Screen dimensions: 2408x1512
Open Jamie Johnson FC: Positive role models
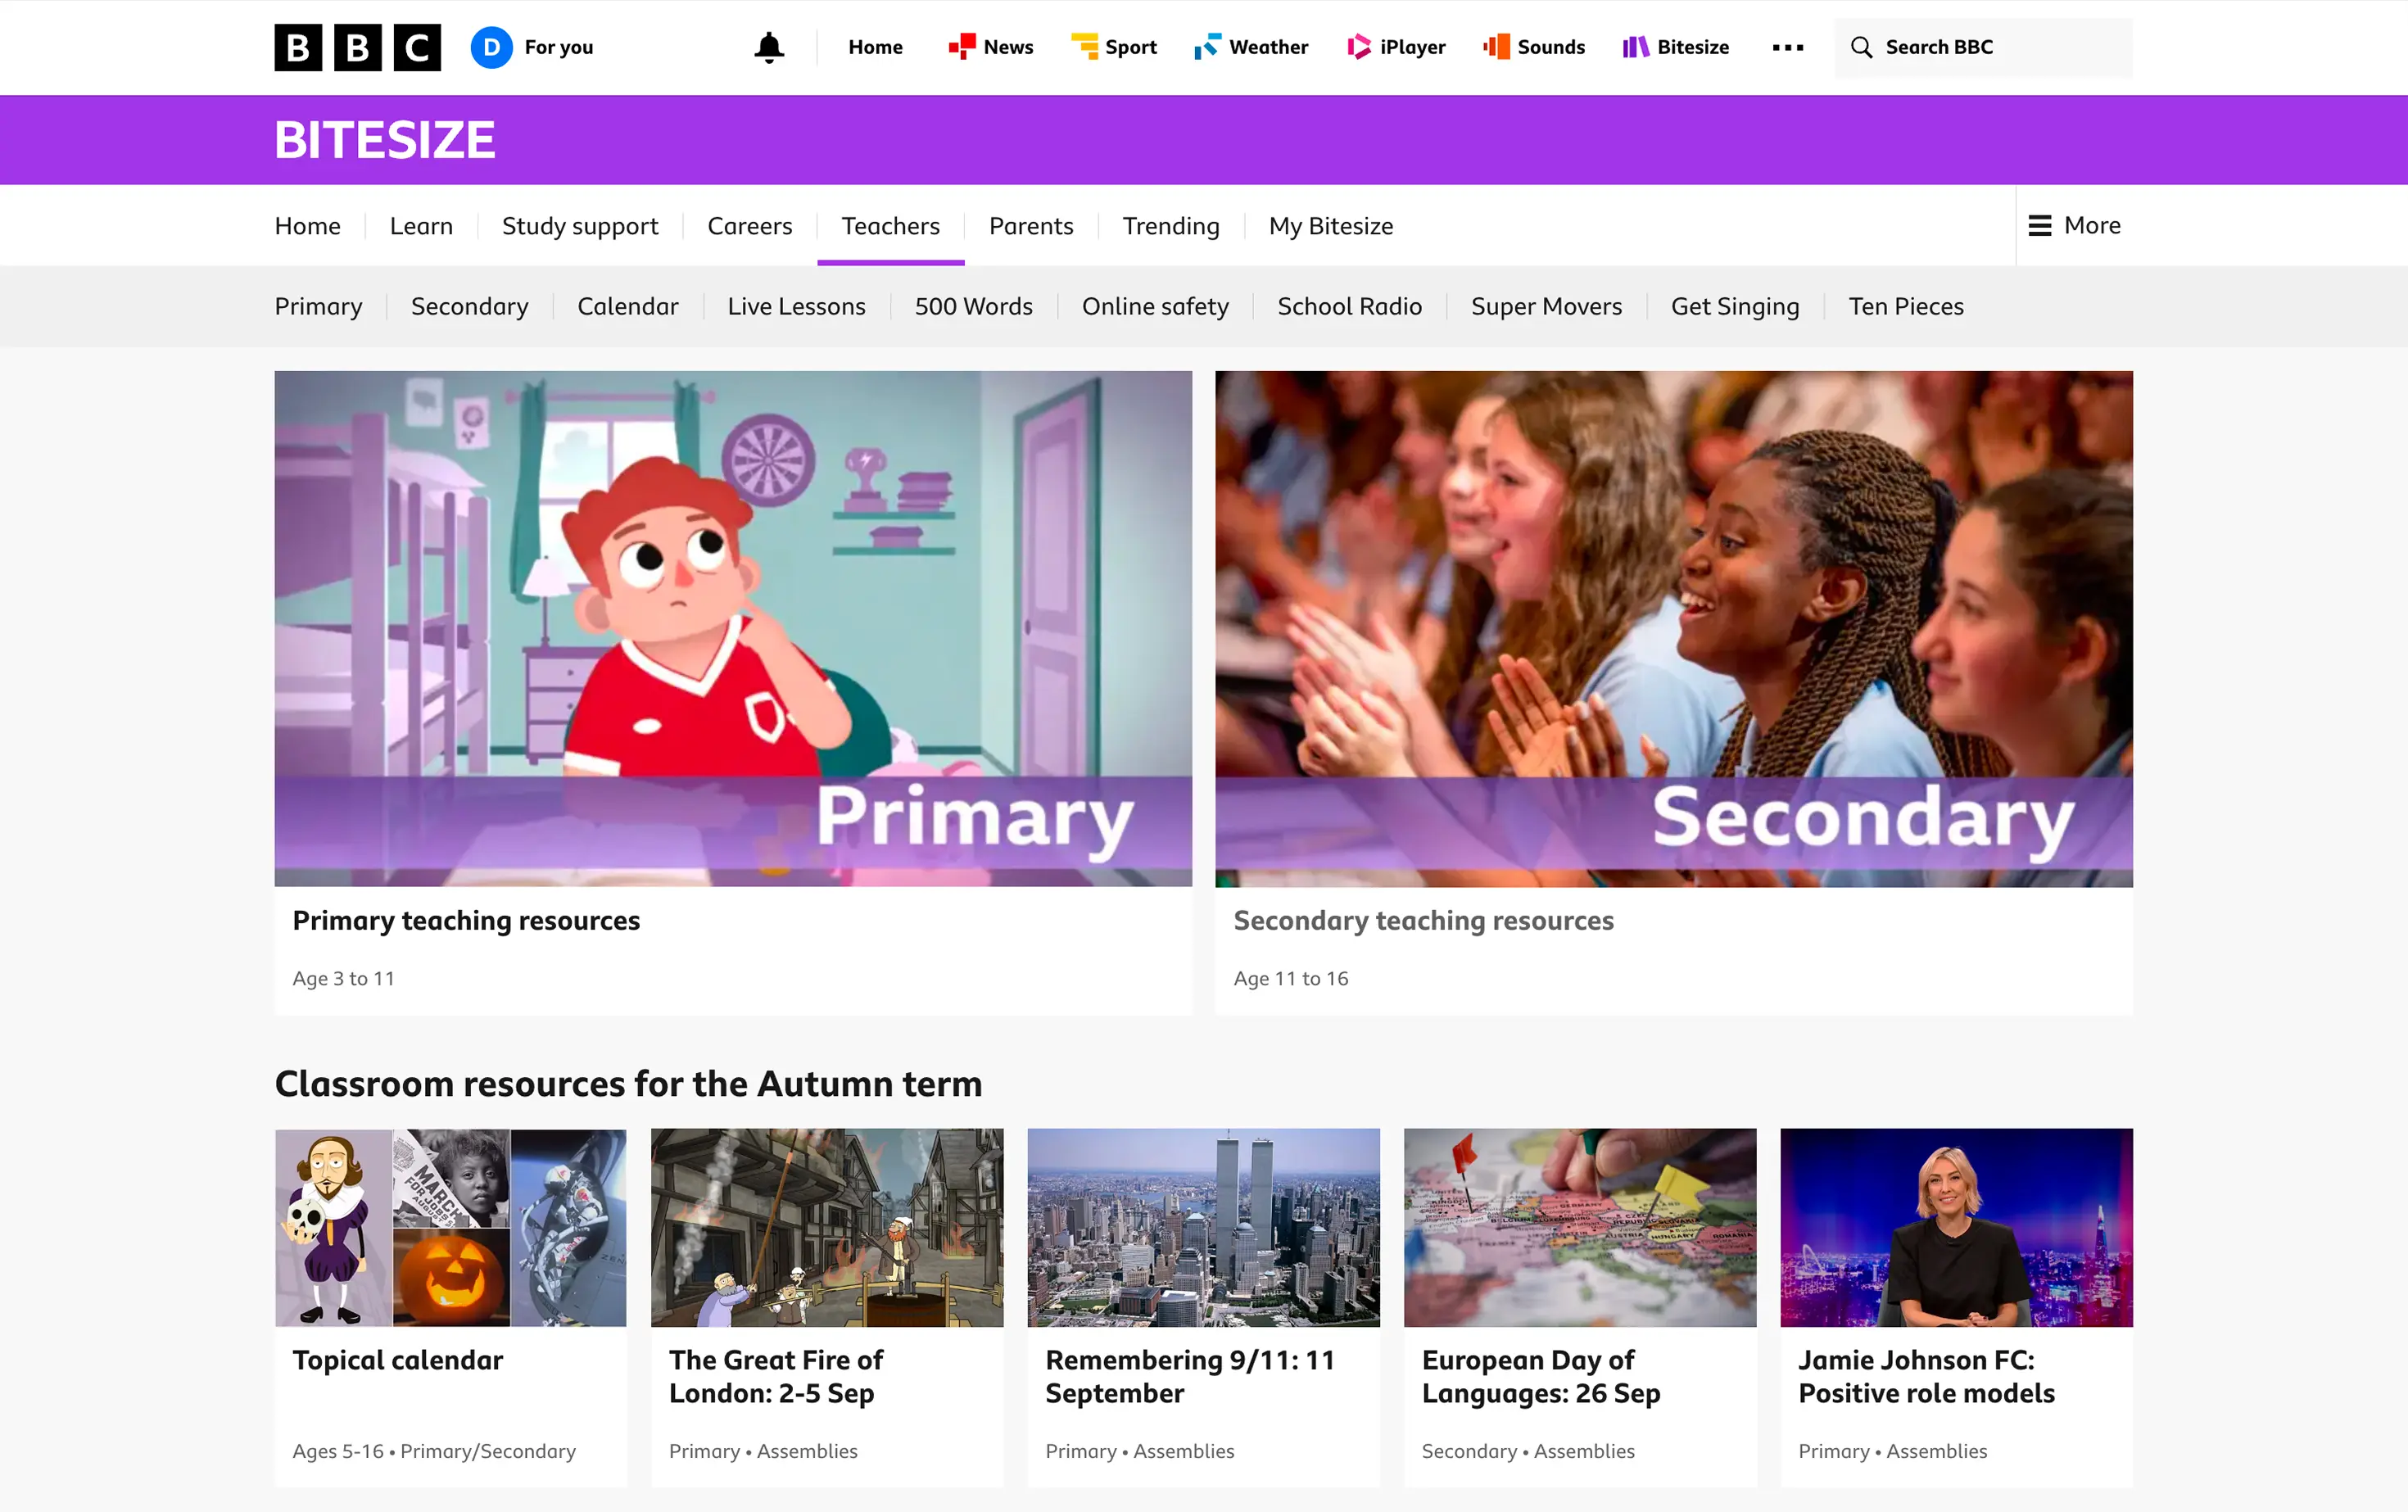pyautogui.click(x=1926, y=1376)
